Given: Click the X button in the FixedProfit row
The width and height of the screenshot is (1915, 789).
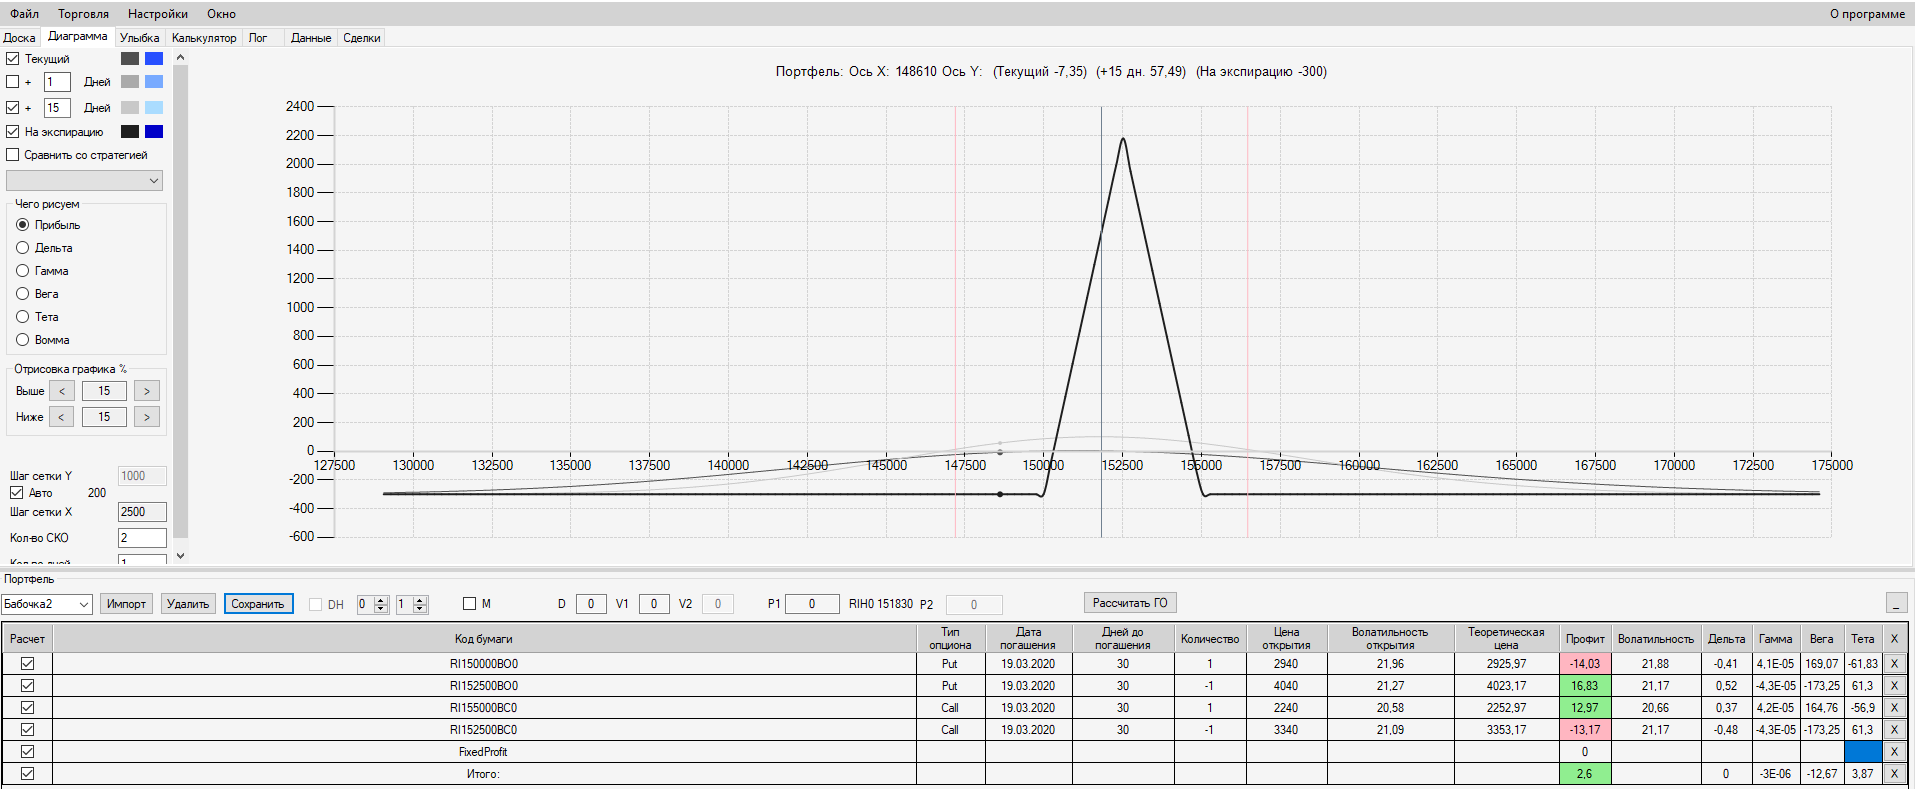Looking at the screenshot, I should 1893,752.
